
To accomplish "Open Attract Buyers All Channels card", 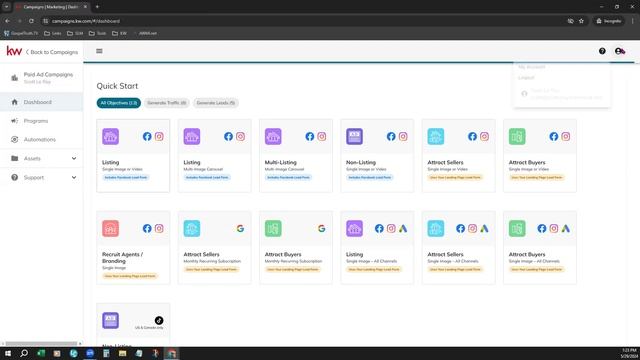I will click(540, 248).
